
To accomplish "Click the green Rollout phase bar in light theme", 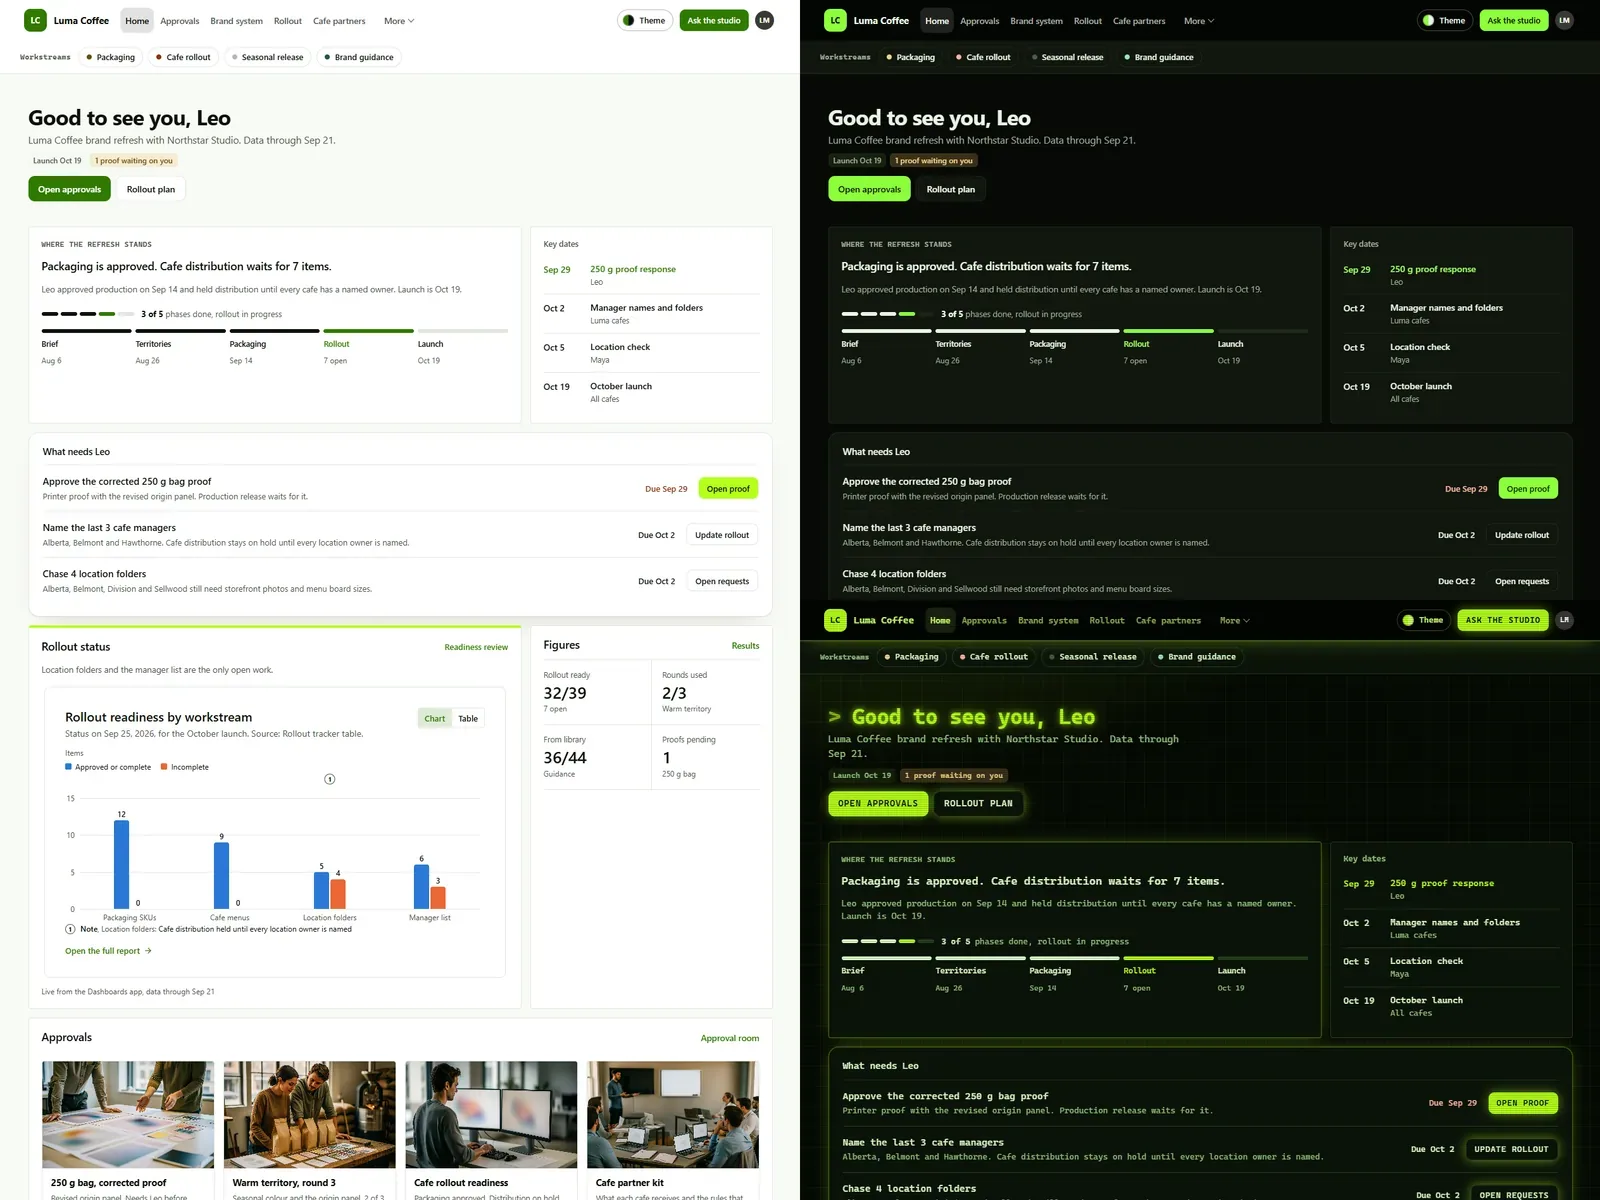I will (x=368, y=330).
